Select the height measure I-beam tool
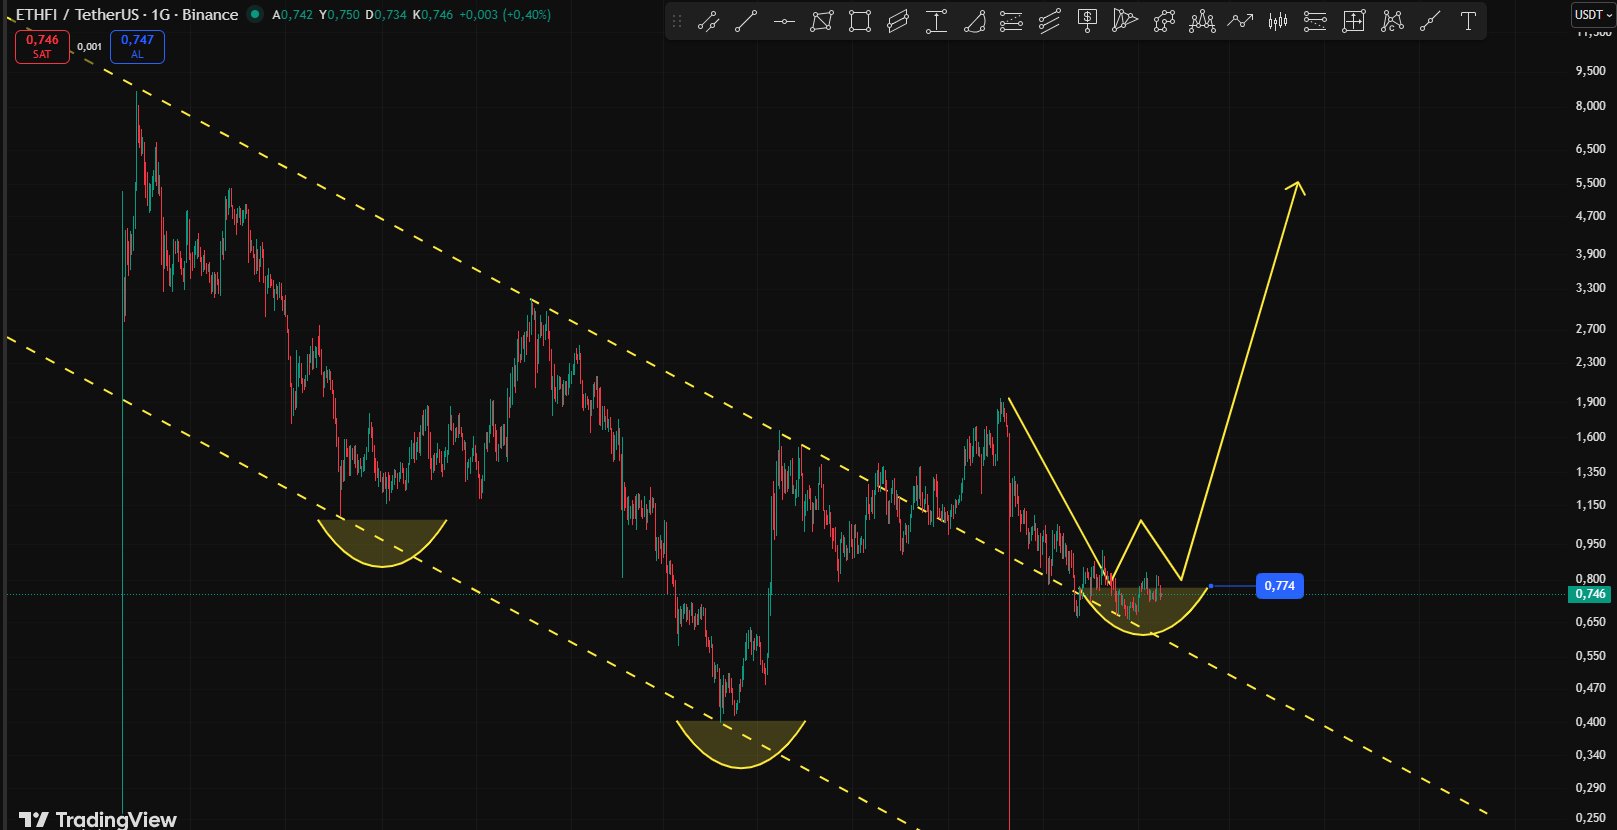The height and width of the screenshot is (830, 1617). point(936,21)
